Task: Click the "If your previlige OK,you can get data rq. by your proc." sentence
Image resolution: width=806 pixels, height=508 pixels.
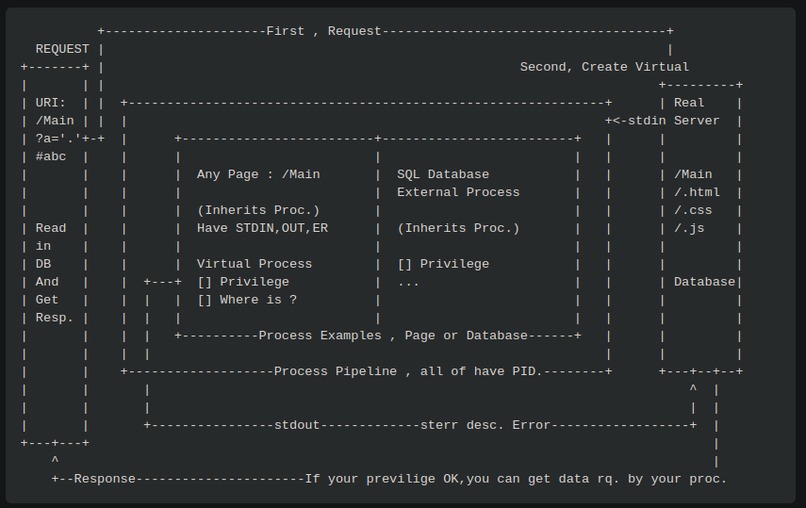Action: click(x=516, y=479)
